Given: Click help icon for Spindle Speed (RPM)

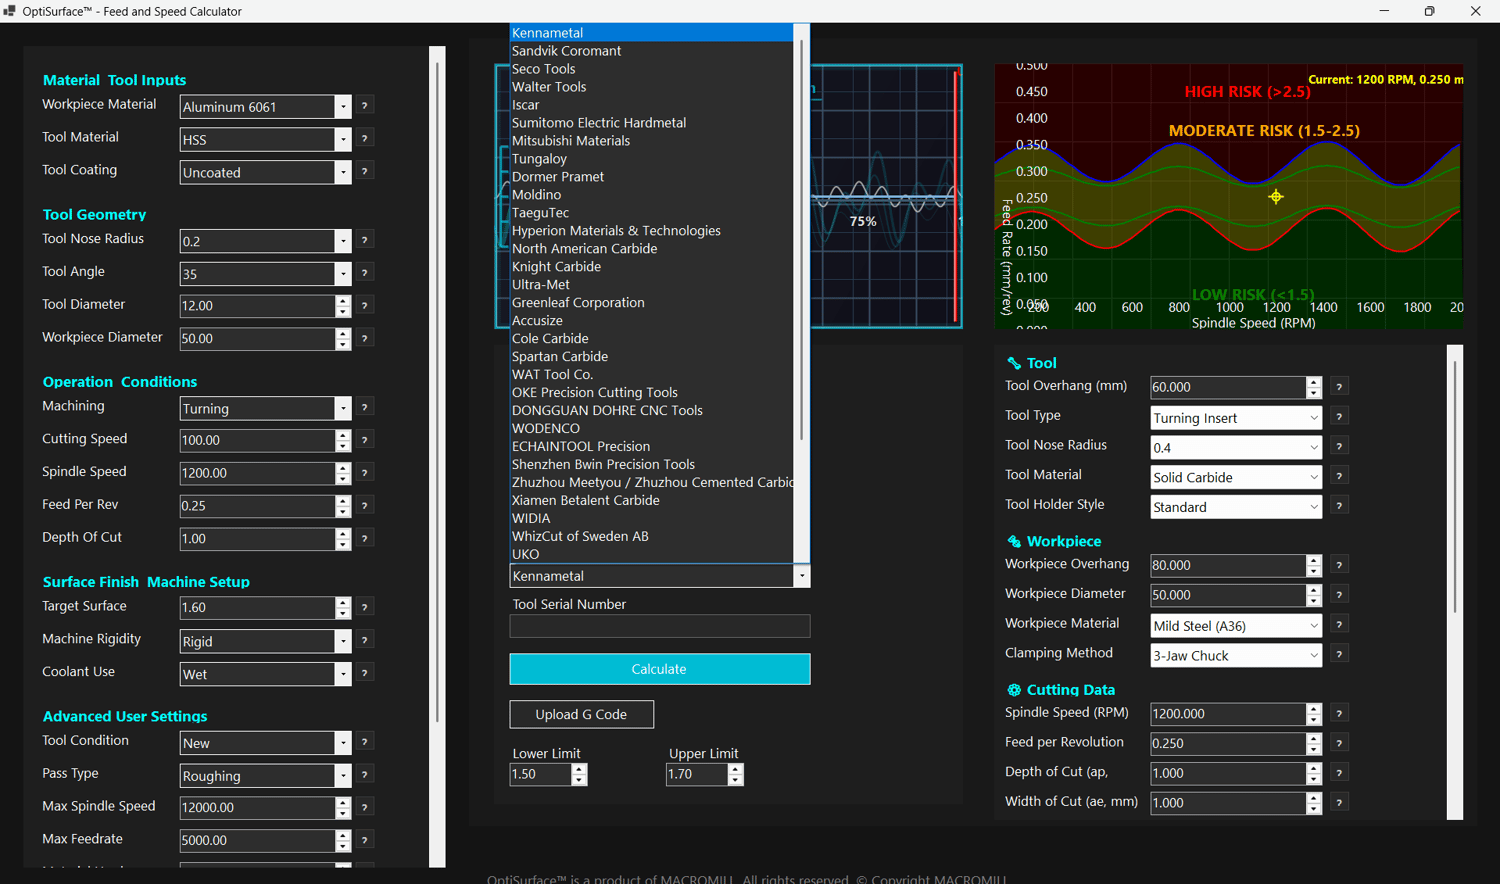Looking at the screenshot, I should (x=1339, y=714).
